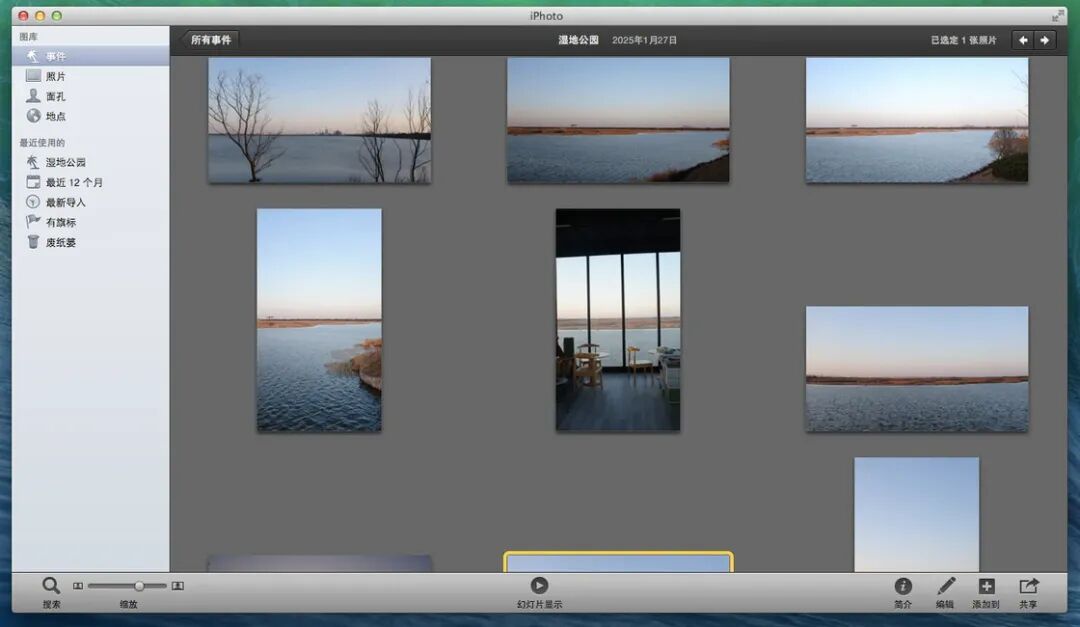Click the globe icon beside 地点
This screenshot has width=1080, height=627.
33,116
